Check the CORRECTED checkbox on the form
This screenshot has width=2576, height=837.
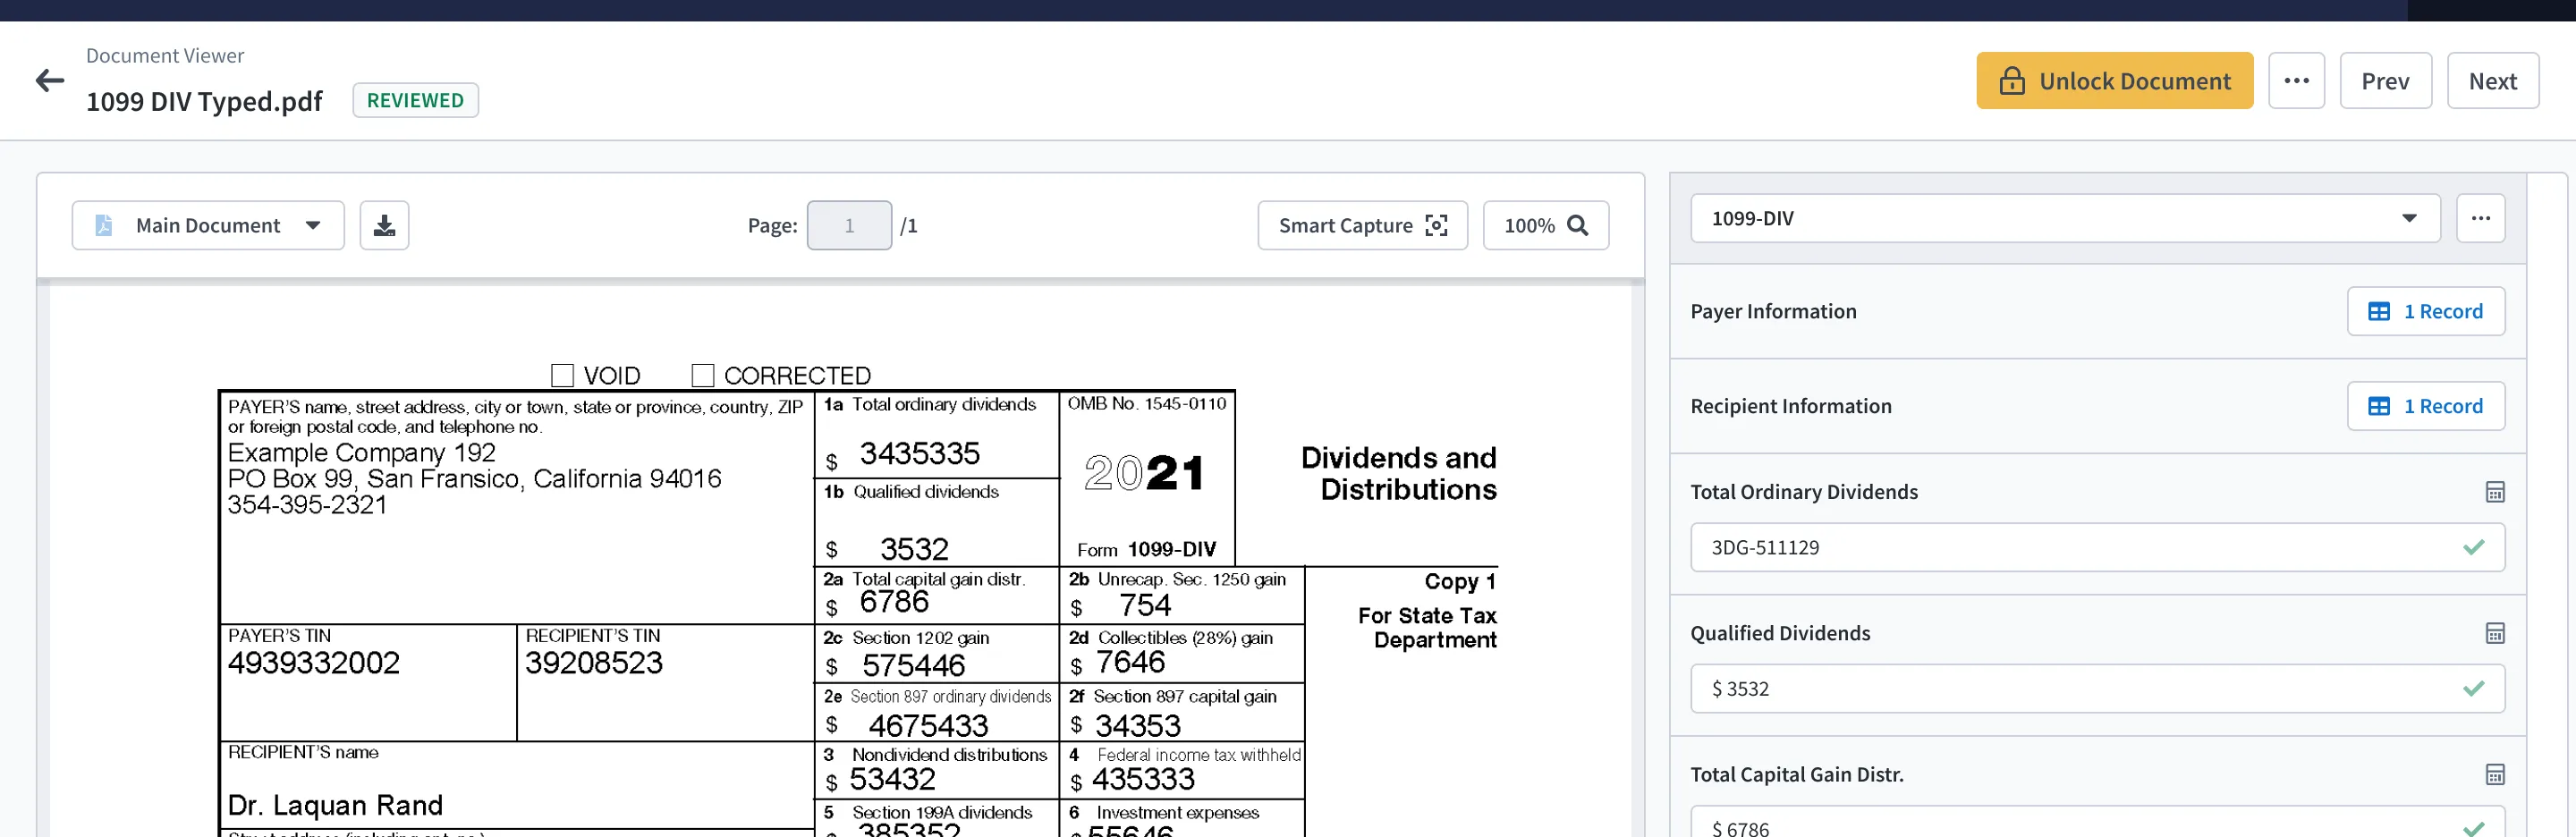point(702,375)
